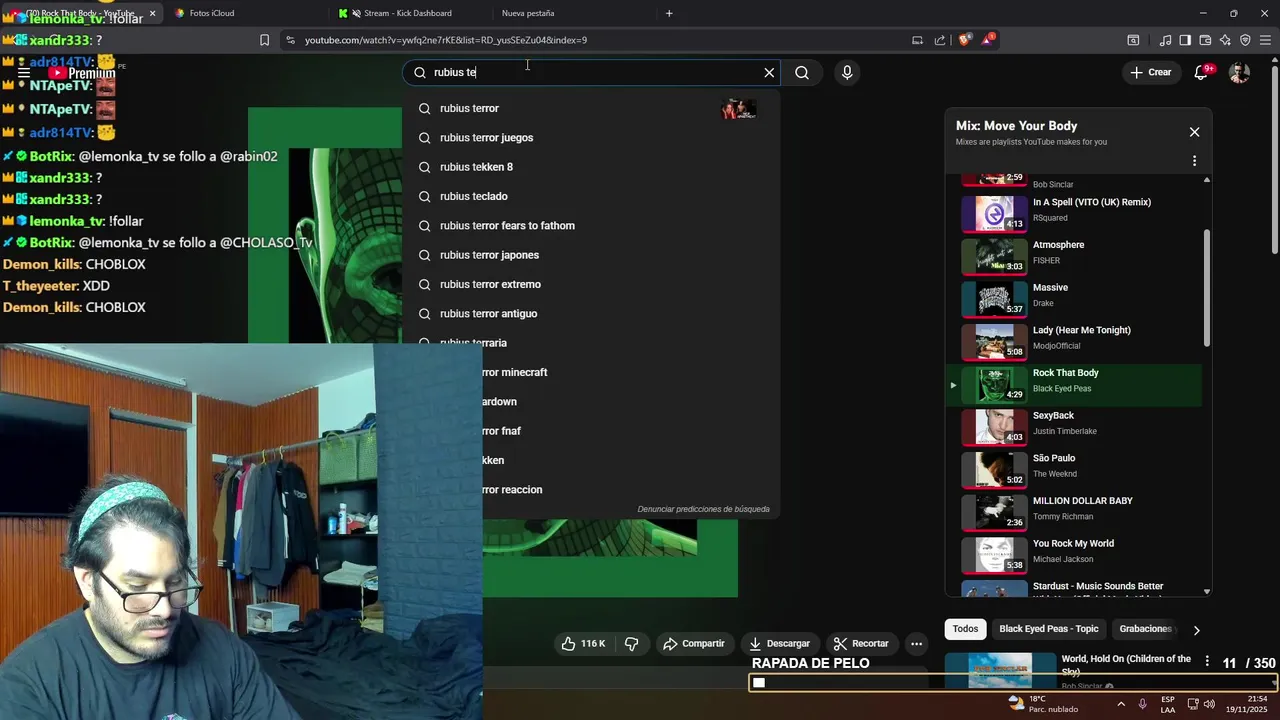Choose 'rubius terror fears to fathom' suggestion

[x=590, y=225]
